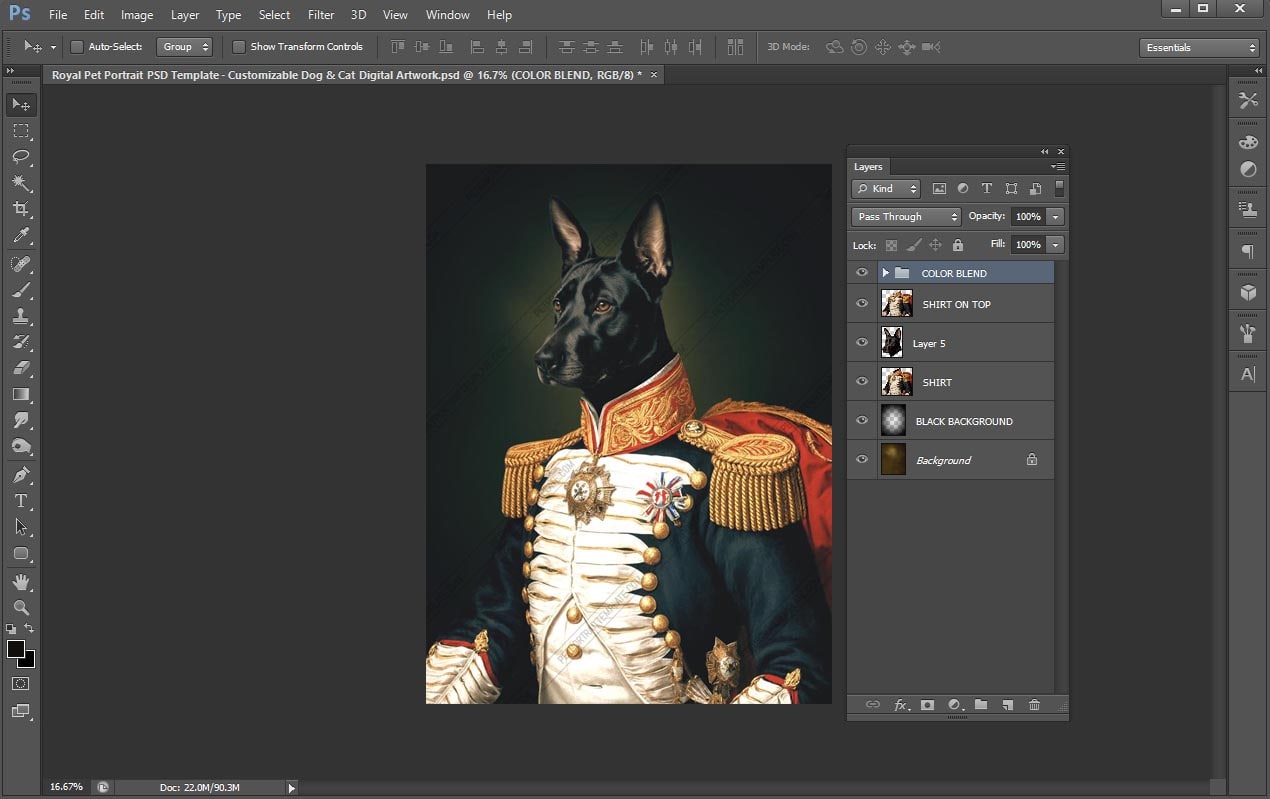Image resolution: width=1270 pixels, height=799 pixels.
Task: Select the Zoom tool
Action: click(21, 607)
